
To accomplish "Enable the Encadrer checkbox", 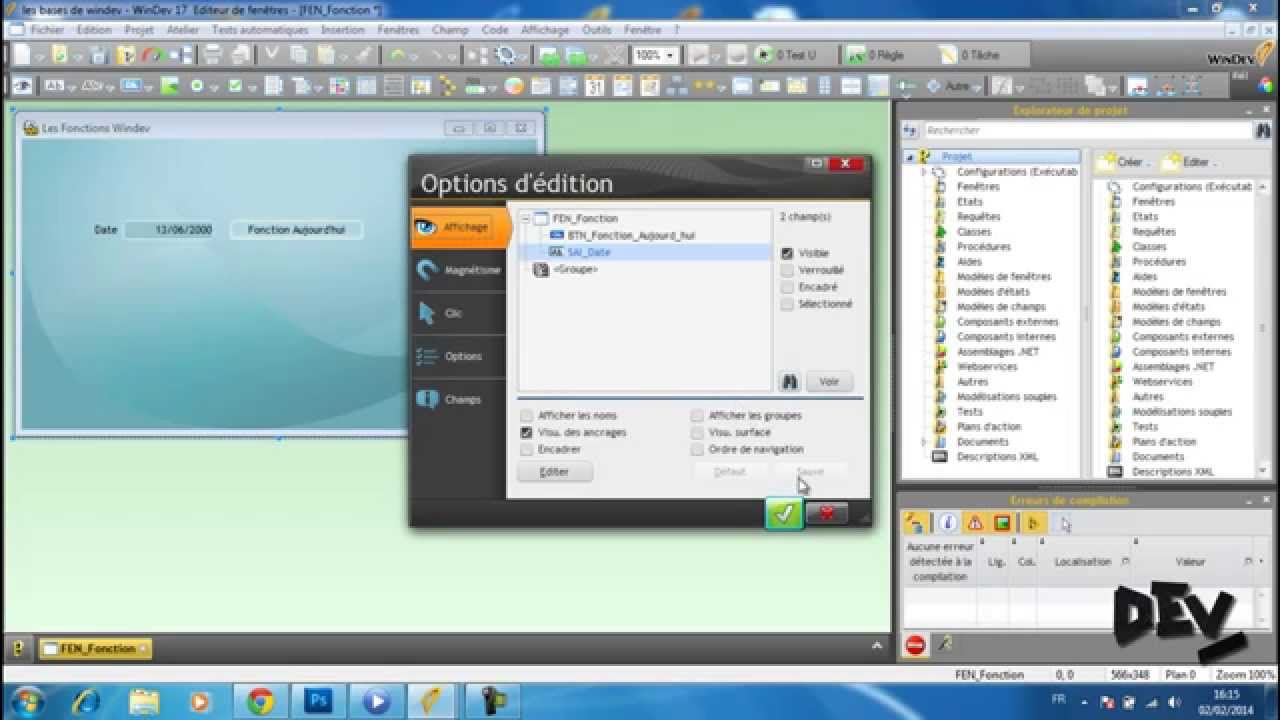I will tap(526, 449).
